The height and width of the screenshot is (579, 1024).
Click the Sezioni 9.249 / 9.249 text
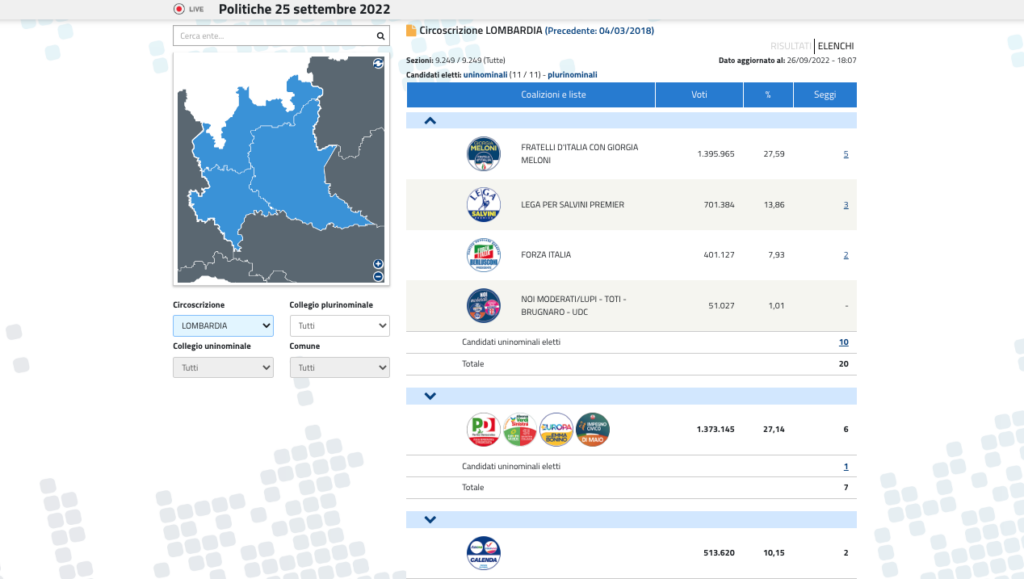tap(456, 60)
